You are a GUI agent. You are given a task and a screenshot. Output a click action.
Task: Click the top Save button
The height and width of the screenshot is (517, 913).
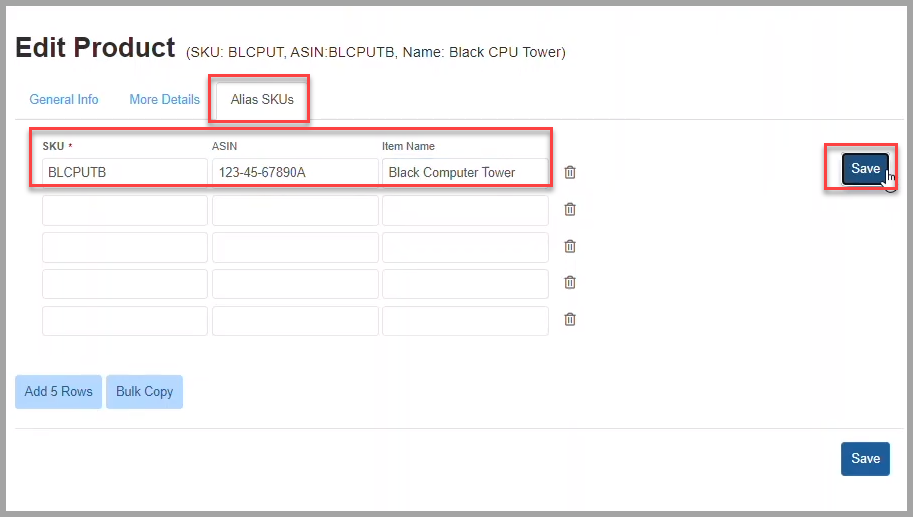click(x=865, y=169)
